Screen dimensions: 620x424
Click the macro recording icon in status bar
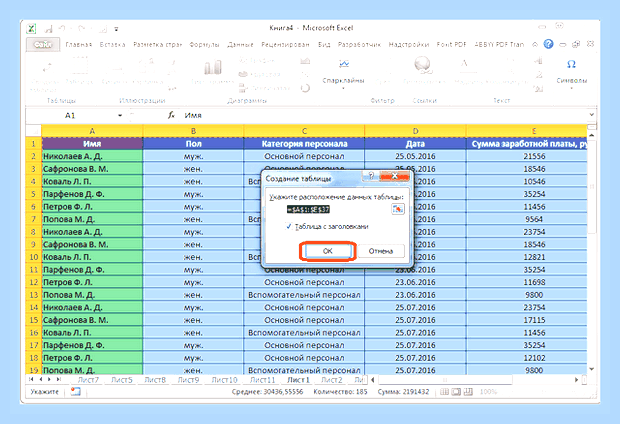click(x=75, y=392)
